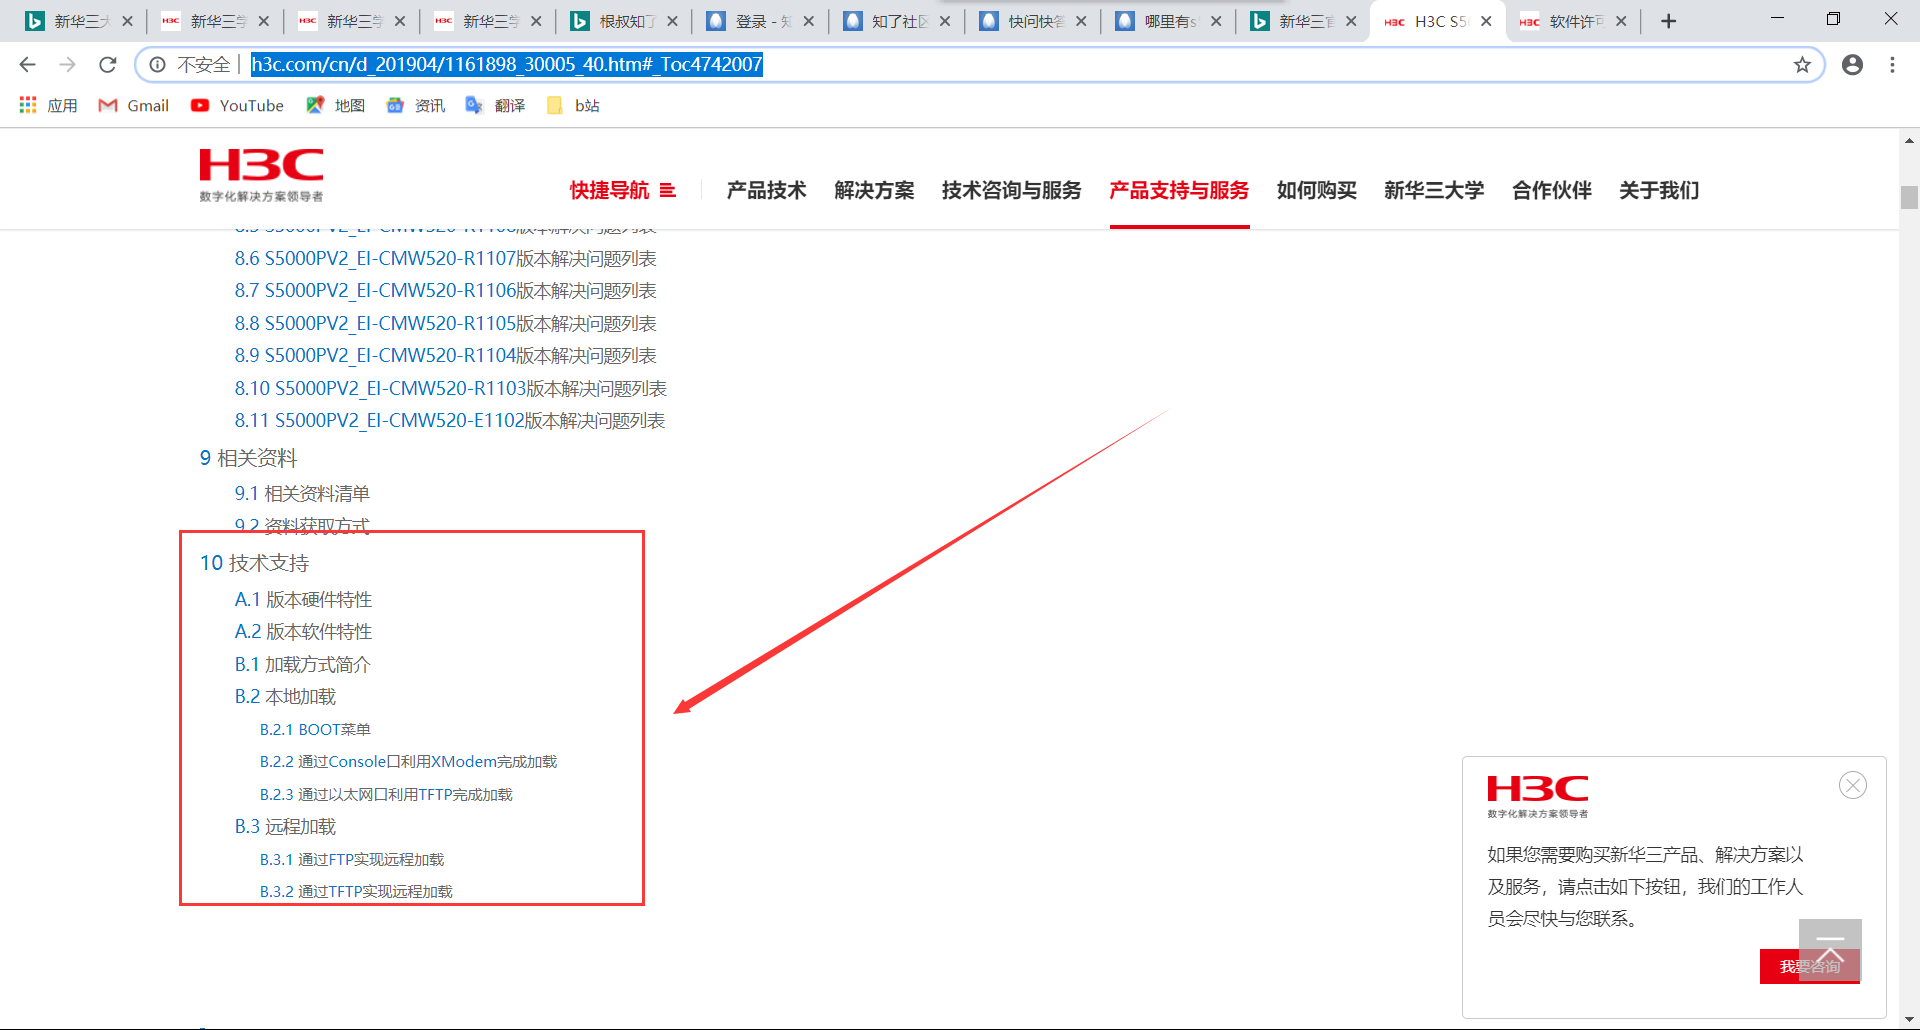Image resolution: width=1920 pixels, height=1030 pixels.
Task: Close the 登录 tab
Action: coord(808,21)
